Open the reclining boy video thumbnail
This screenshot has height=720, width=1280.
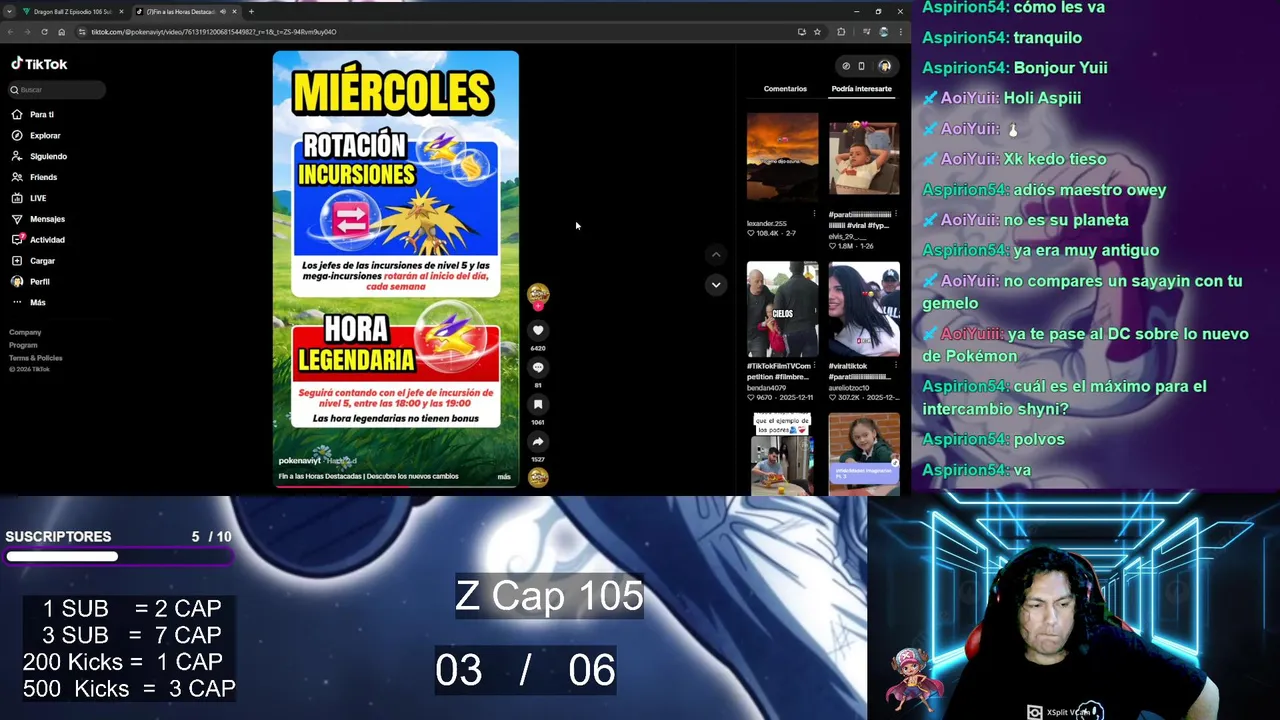coord(864,158)
